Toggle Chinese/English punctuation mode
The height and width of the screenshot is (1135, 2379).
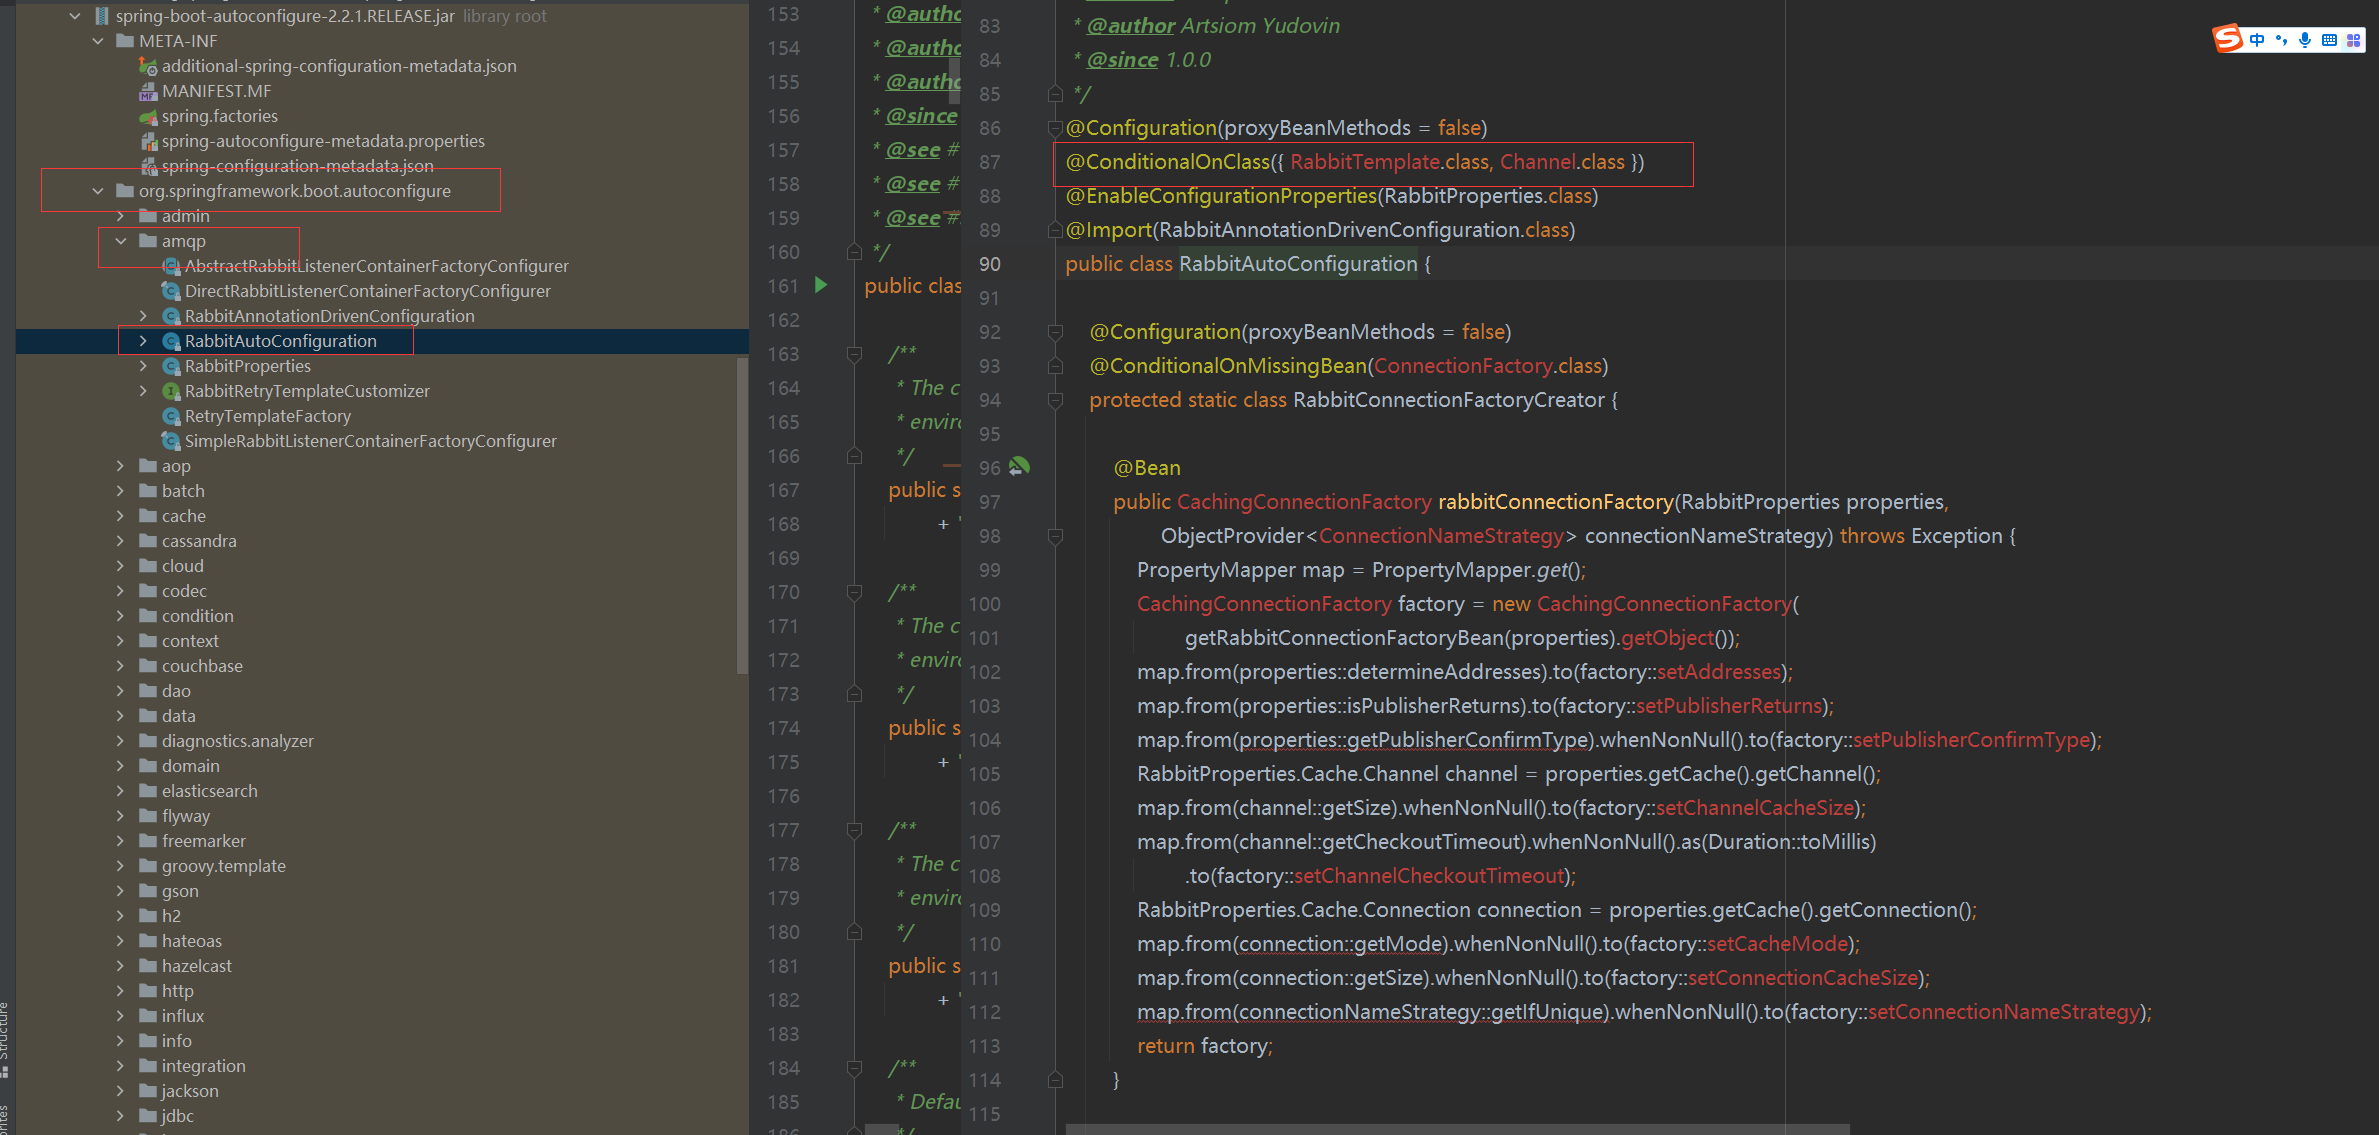(2281, 40)
